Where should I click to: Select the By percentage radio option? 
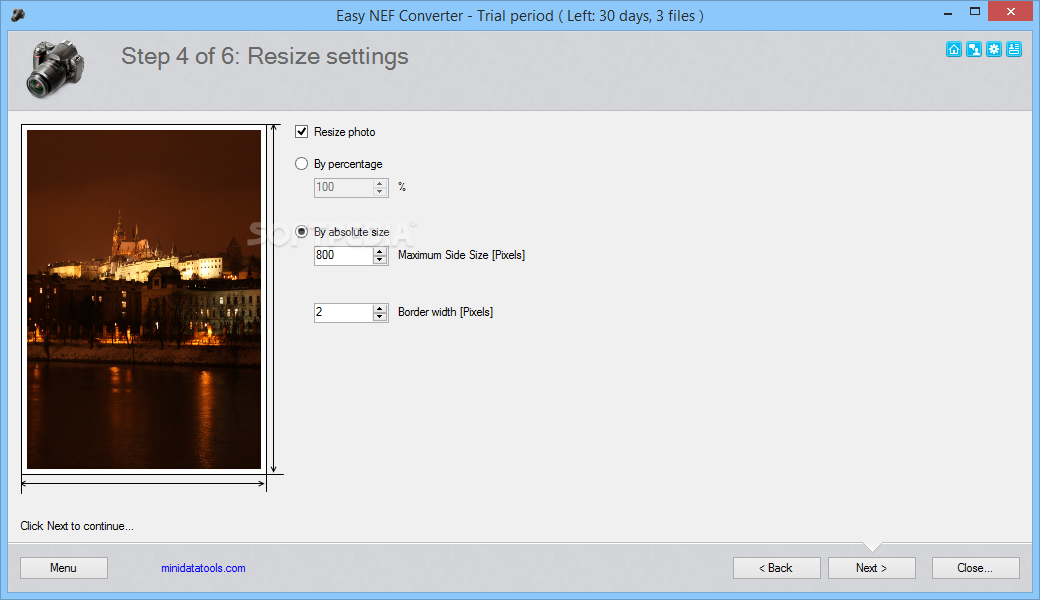coord(302,163)
